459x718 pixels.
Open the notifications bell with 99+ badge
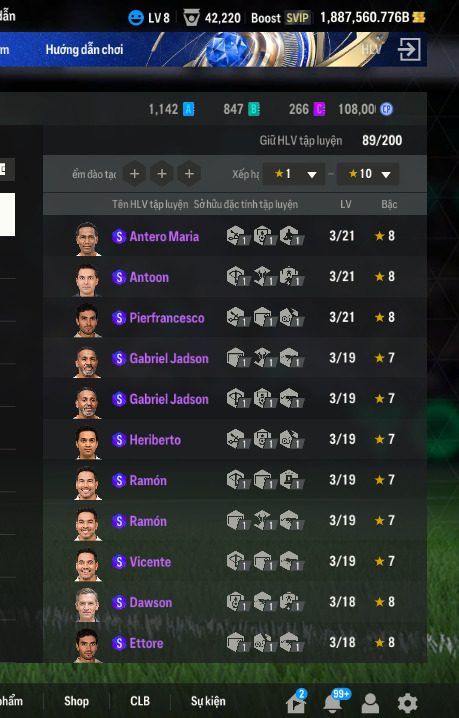pyautogui.click(x=335, y=701)
